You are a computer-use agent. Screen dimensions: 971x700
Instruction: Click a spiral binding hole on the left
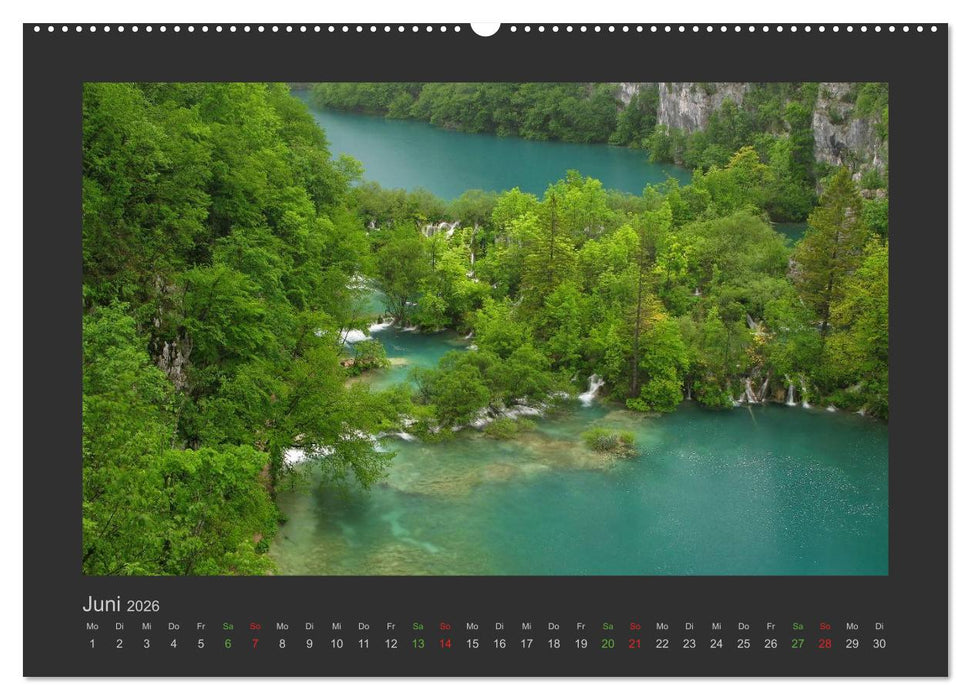tap(50, 28)
